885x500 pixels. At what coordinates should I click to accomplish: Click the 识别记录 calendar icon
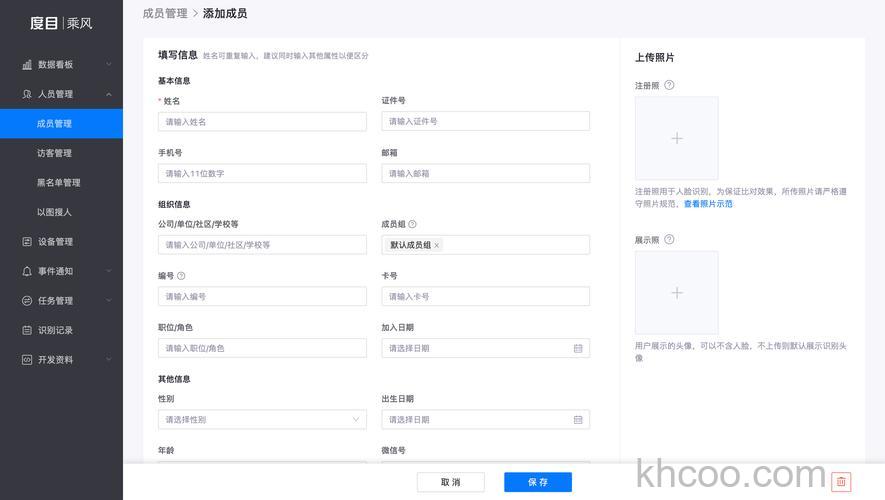point(27,330)
